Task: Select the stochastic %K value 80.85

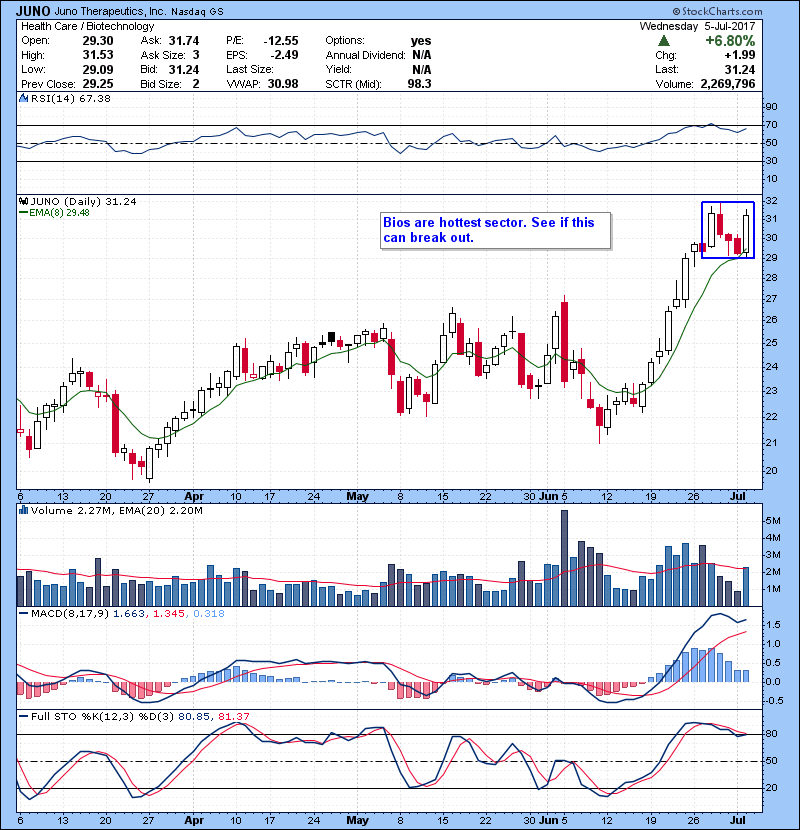Action: pos(194,716)
